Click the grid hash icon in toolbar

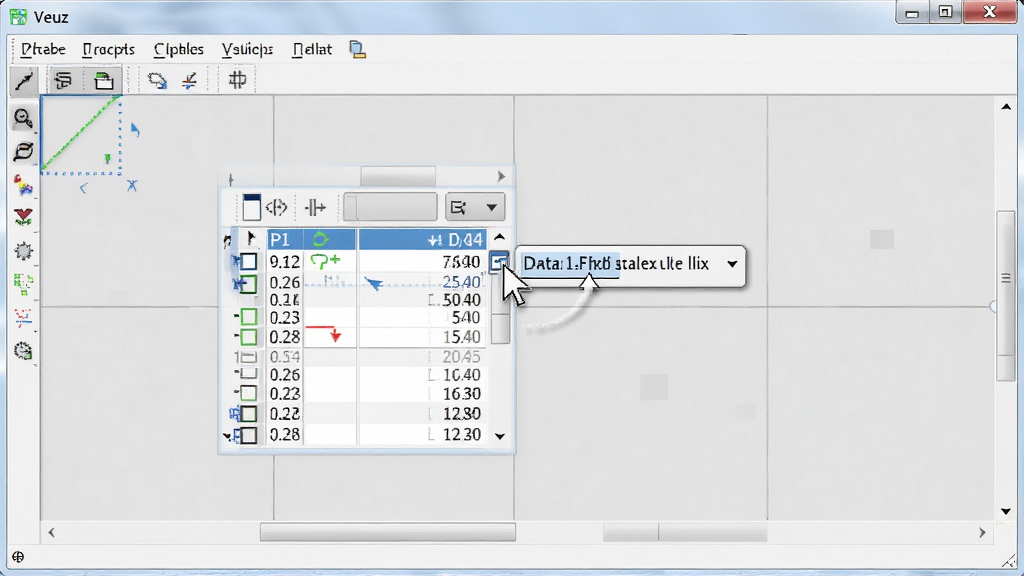237,80
